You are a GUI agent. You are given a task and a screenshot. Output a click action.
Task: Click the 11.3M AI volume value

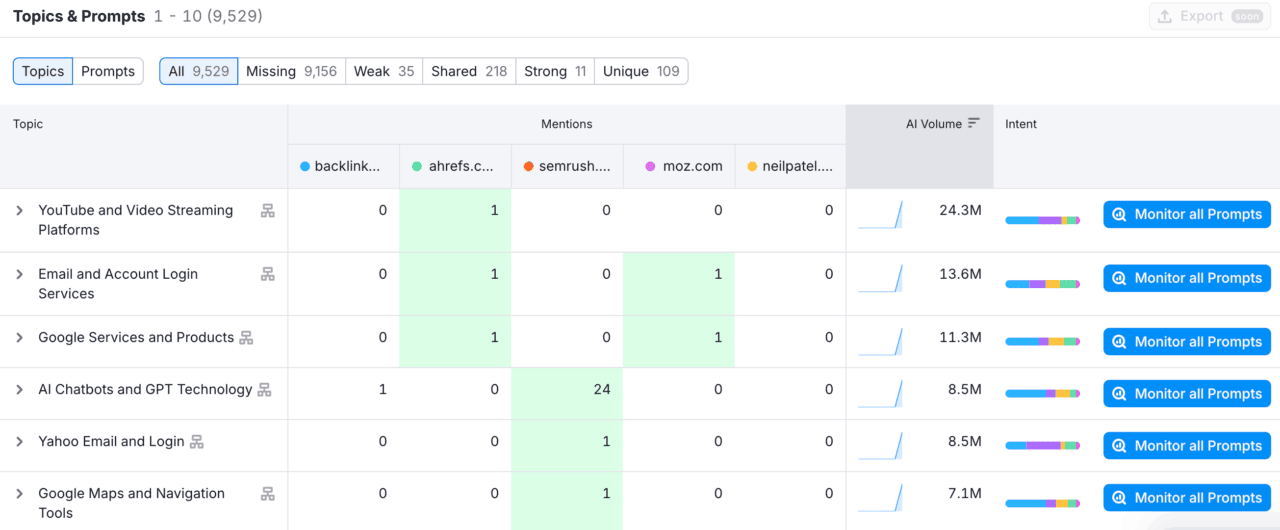pos(960,338)
